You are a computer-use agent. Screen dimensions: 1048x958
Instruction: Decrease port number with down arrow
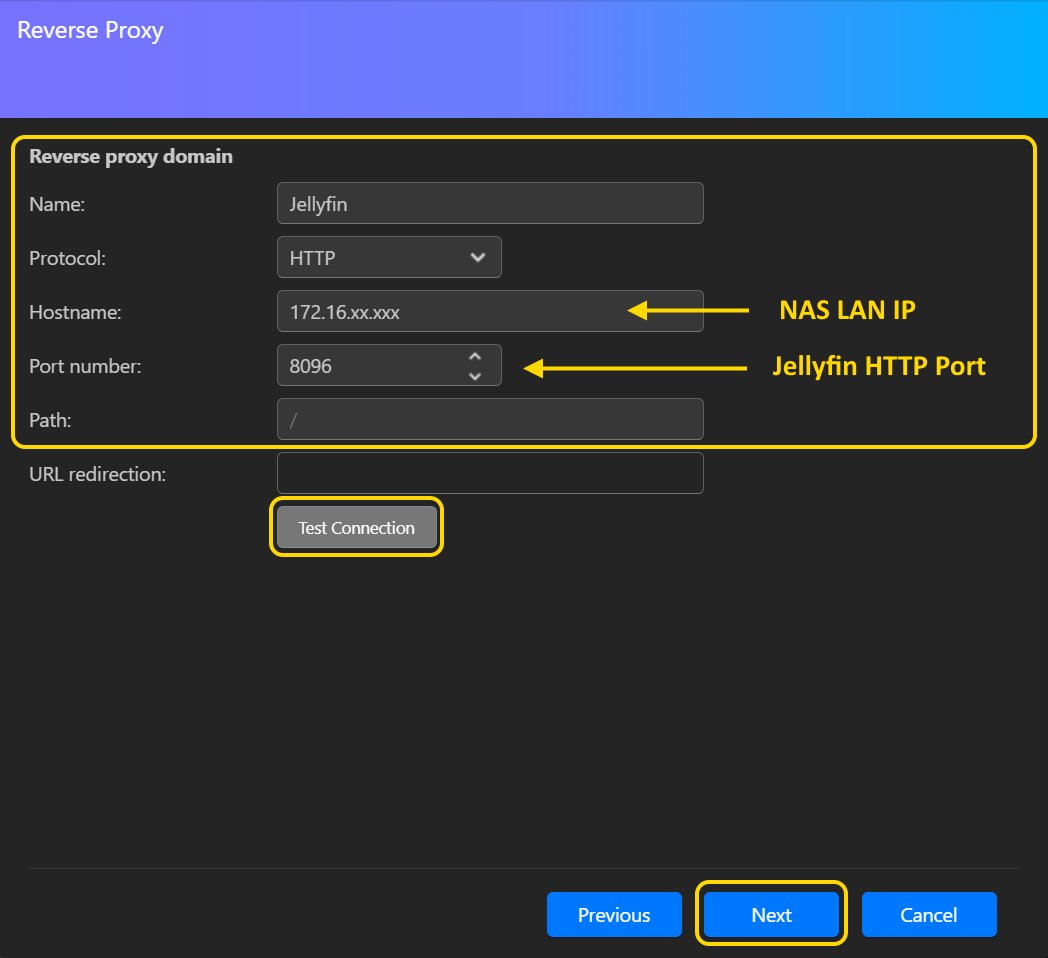click(475, 376)
